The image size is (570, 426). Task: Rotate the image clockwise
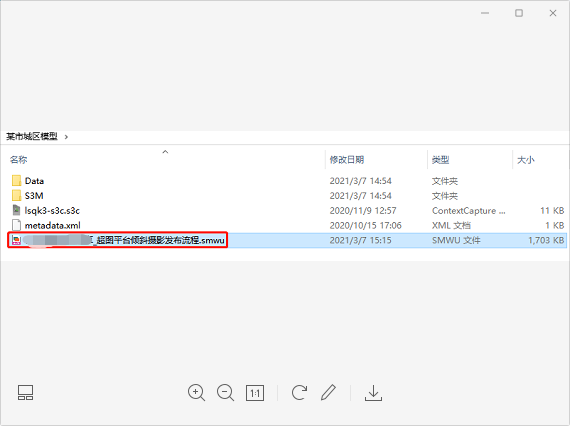(299, 393)
